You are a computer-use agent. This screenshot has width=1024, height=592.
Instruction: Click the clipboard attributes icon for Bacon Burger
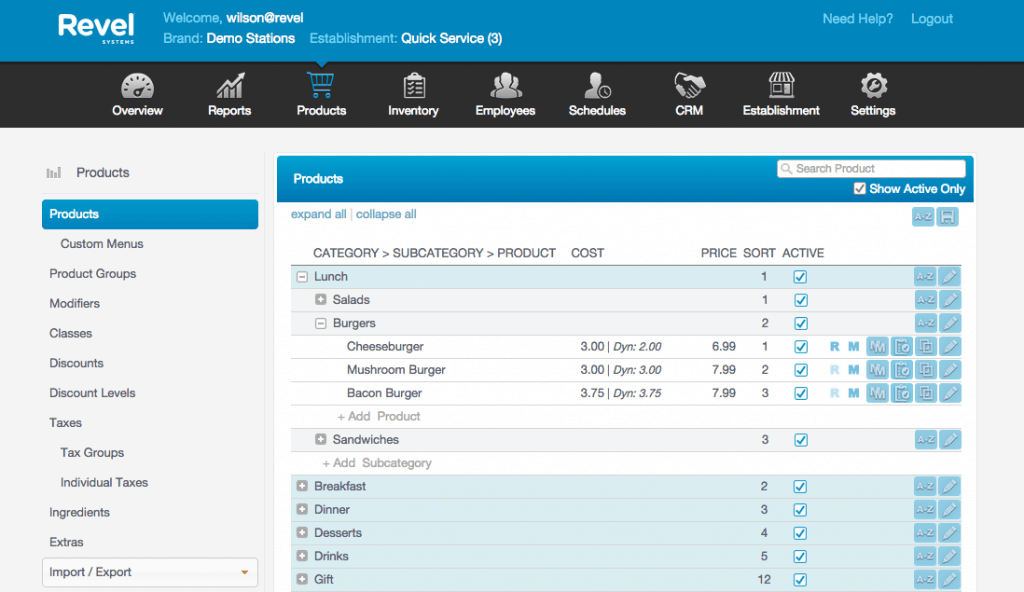click(x=901, y=393)
